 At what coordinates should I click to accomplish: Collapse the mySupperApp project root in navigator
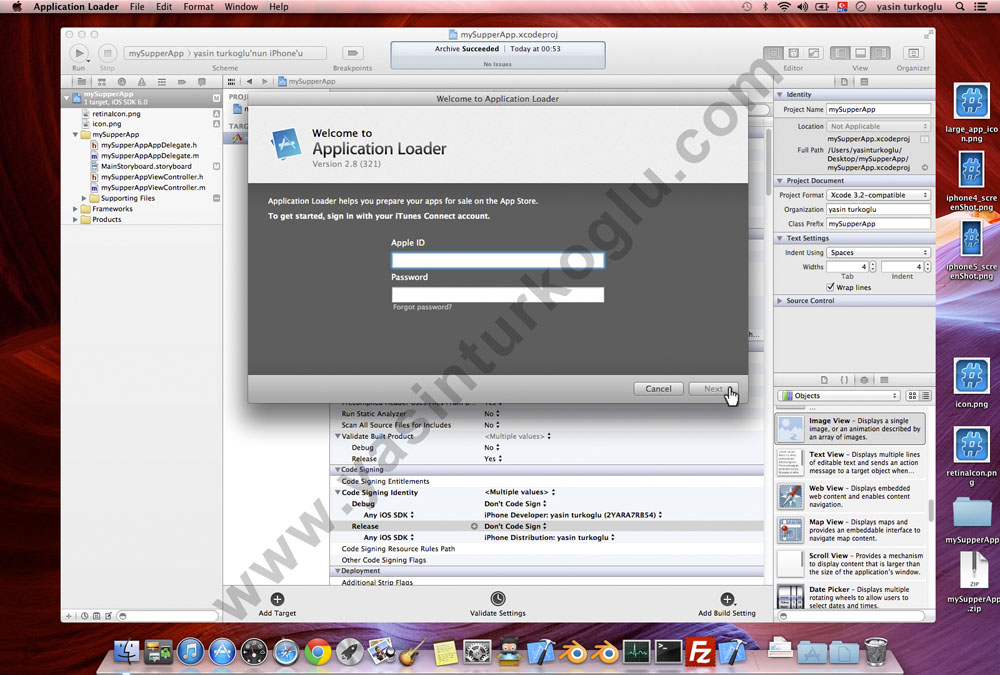coord(66,98)
